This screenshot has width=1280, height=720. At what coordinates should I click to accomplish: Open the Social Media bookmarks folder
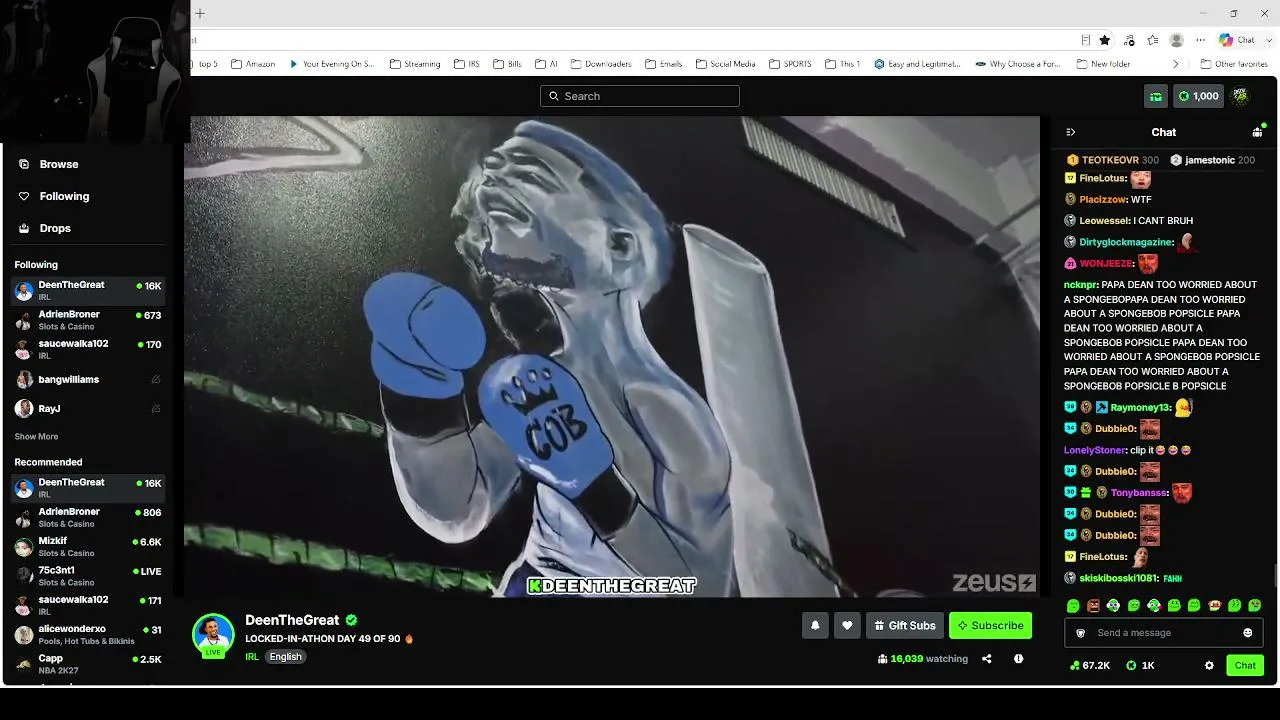pyautogui.click(x=725, y=64)
